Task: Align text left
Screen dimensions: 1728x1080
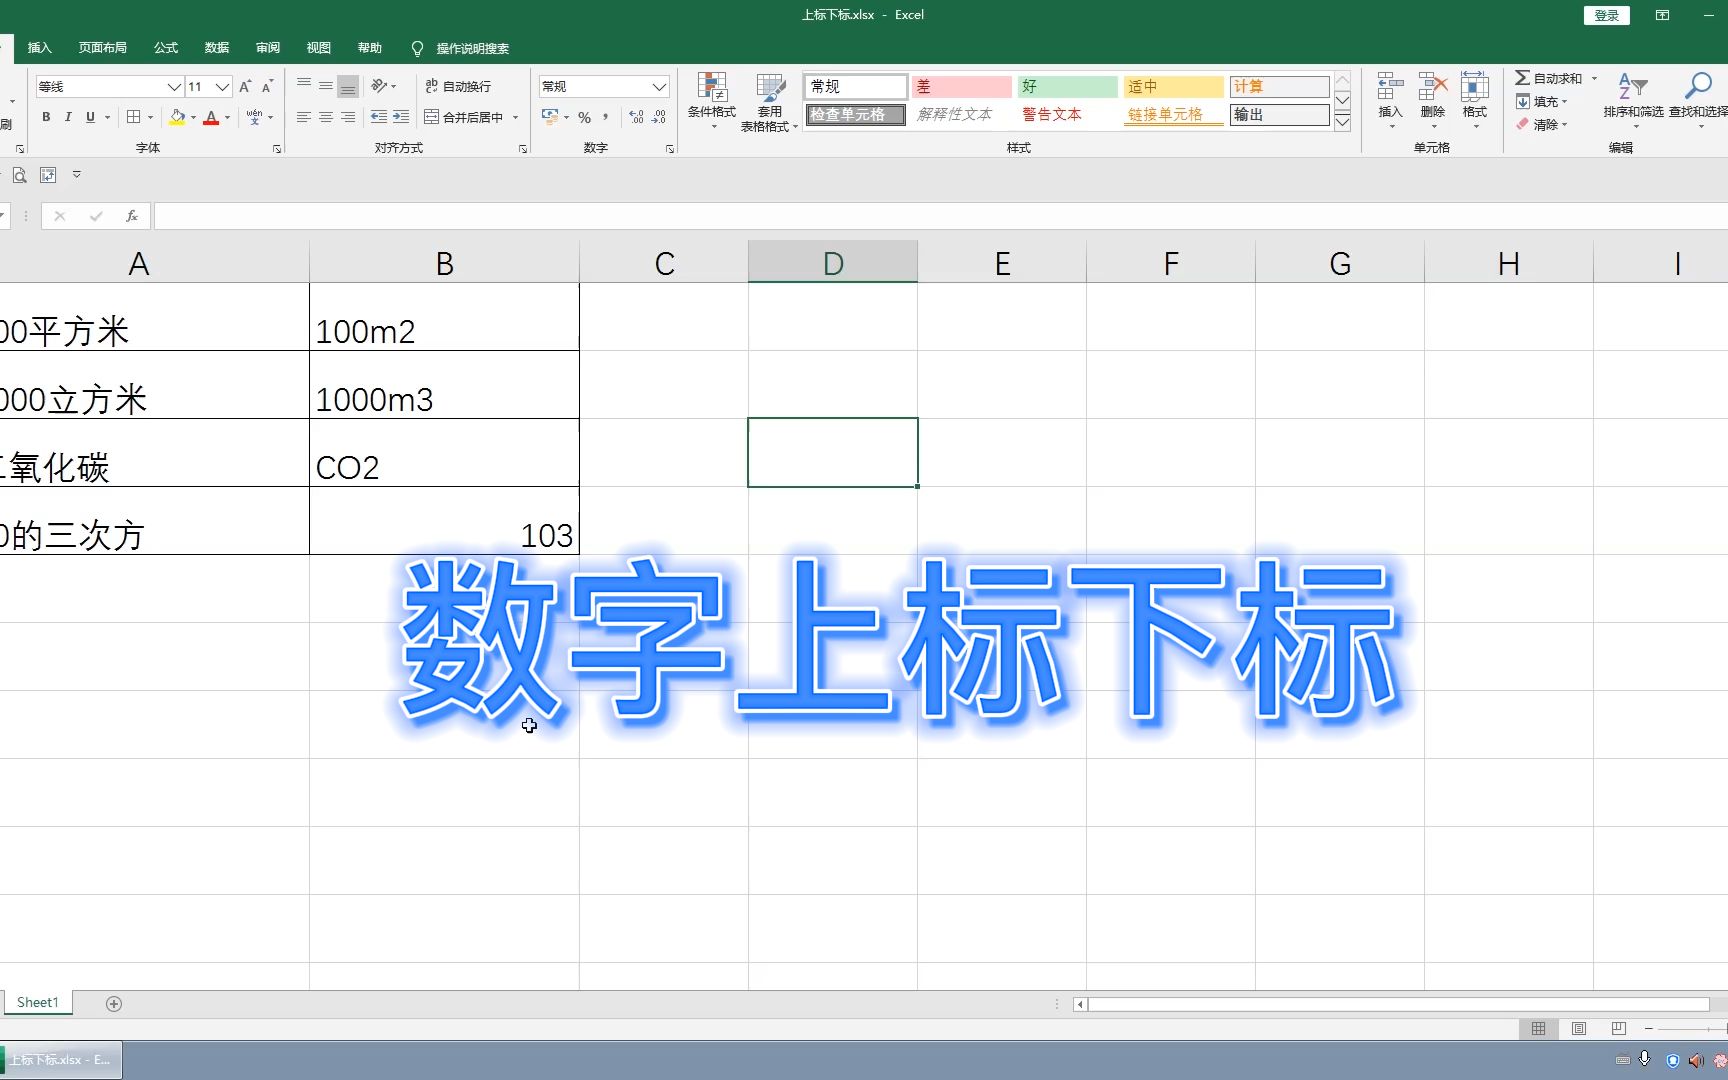Action: pos(304,117)
